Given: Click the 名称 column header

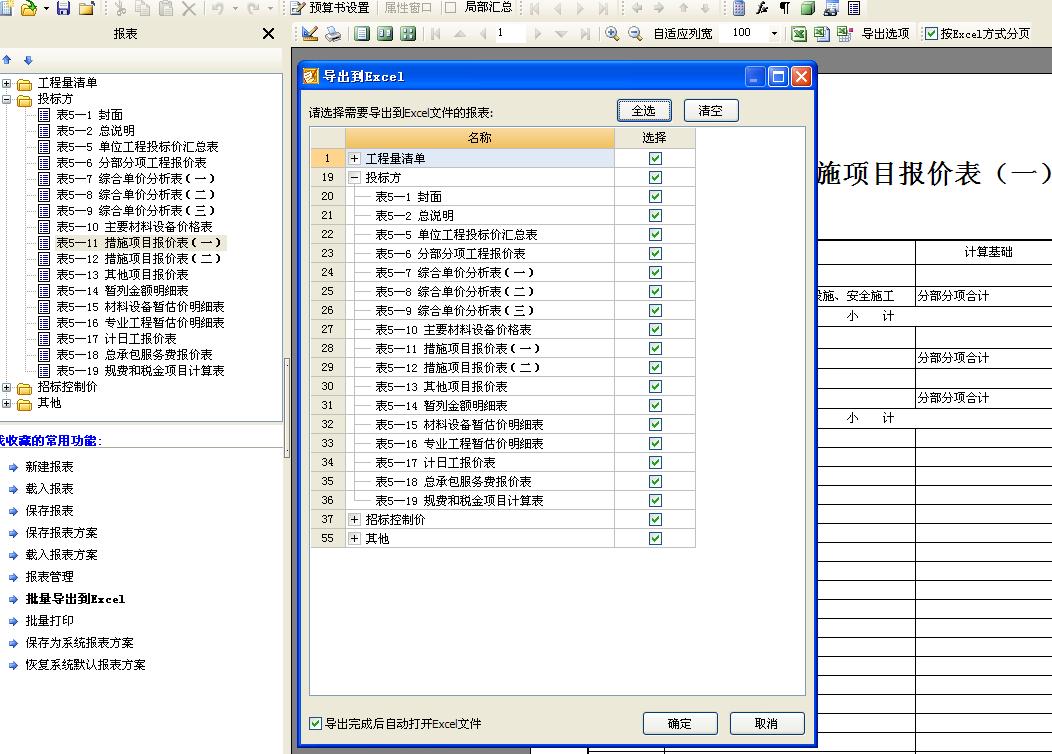Looking at the screenshot, I should 480,138.
